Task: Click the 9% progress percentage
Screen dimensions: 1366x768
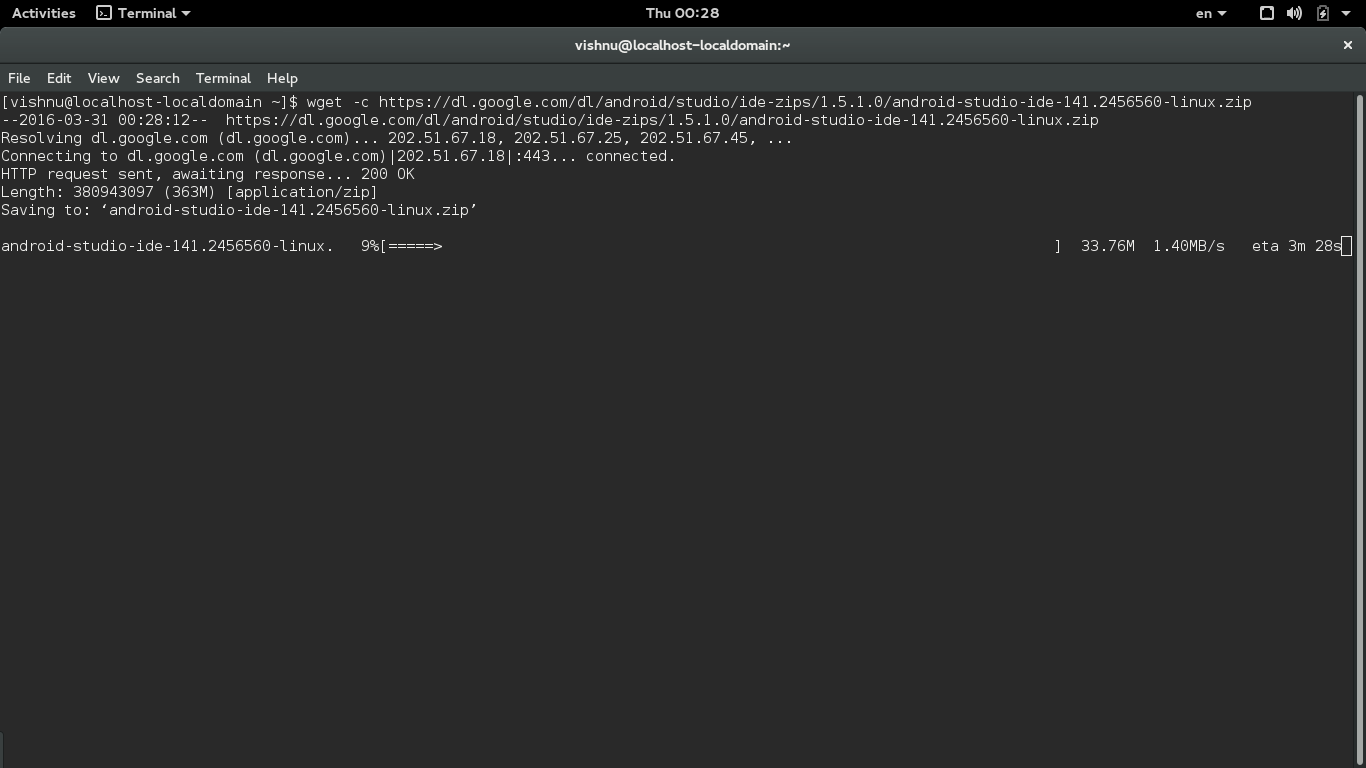Action: (370, 246)
